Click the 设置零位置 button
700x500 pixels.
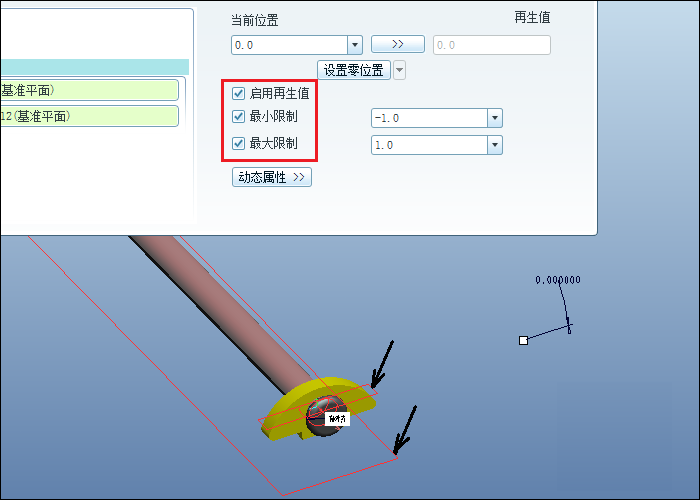pos(354,70)
